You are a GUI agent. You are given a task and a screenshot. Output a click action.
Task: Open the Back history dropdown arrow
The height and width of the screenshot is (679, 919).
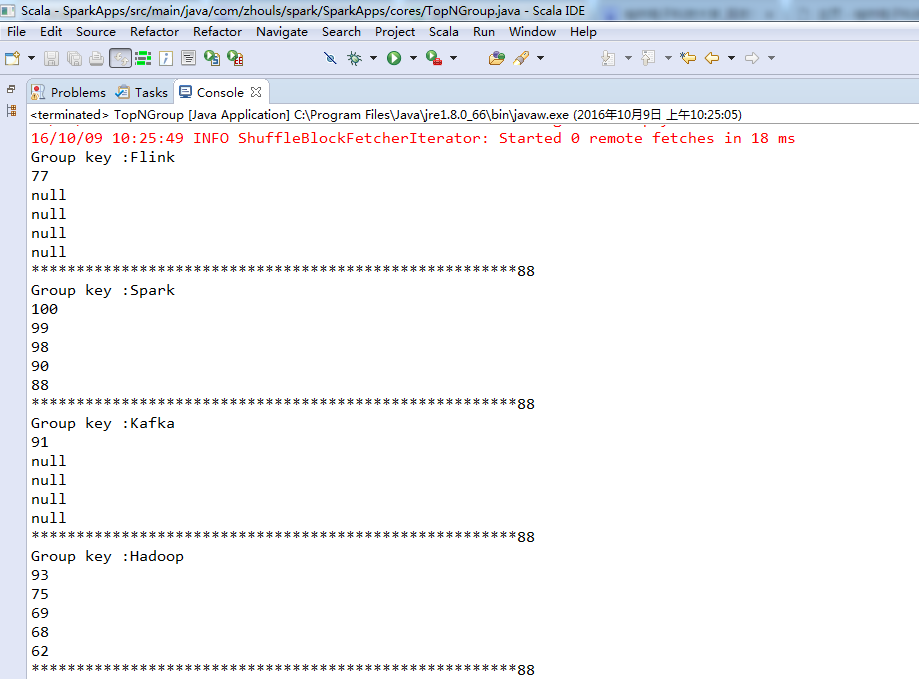(731, 58)
